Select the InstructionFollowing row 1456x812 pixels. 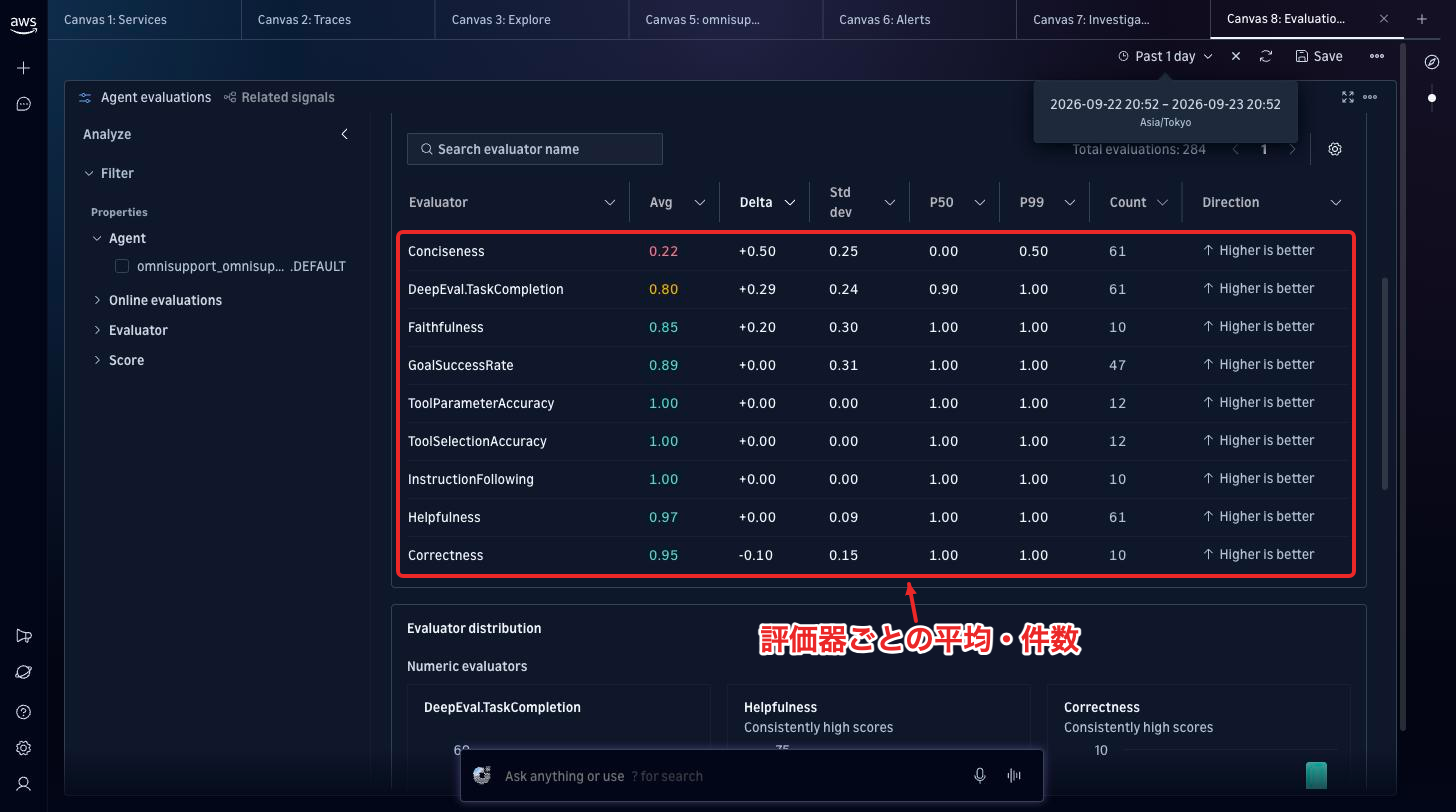[876, 479]
